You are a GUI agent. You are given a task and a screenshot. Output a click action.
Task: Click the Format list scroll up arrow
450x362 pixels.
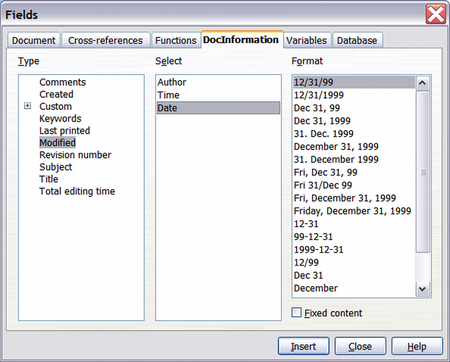tap(423, 83)
